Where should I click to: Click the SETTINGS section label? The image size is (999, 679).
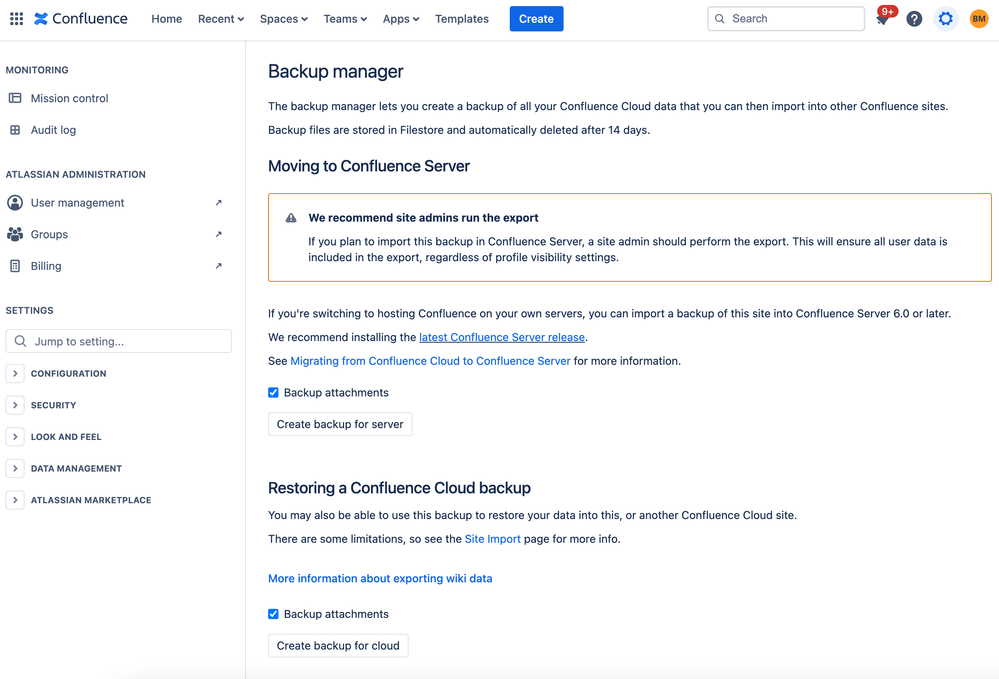click(x=29, y=311)
